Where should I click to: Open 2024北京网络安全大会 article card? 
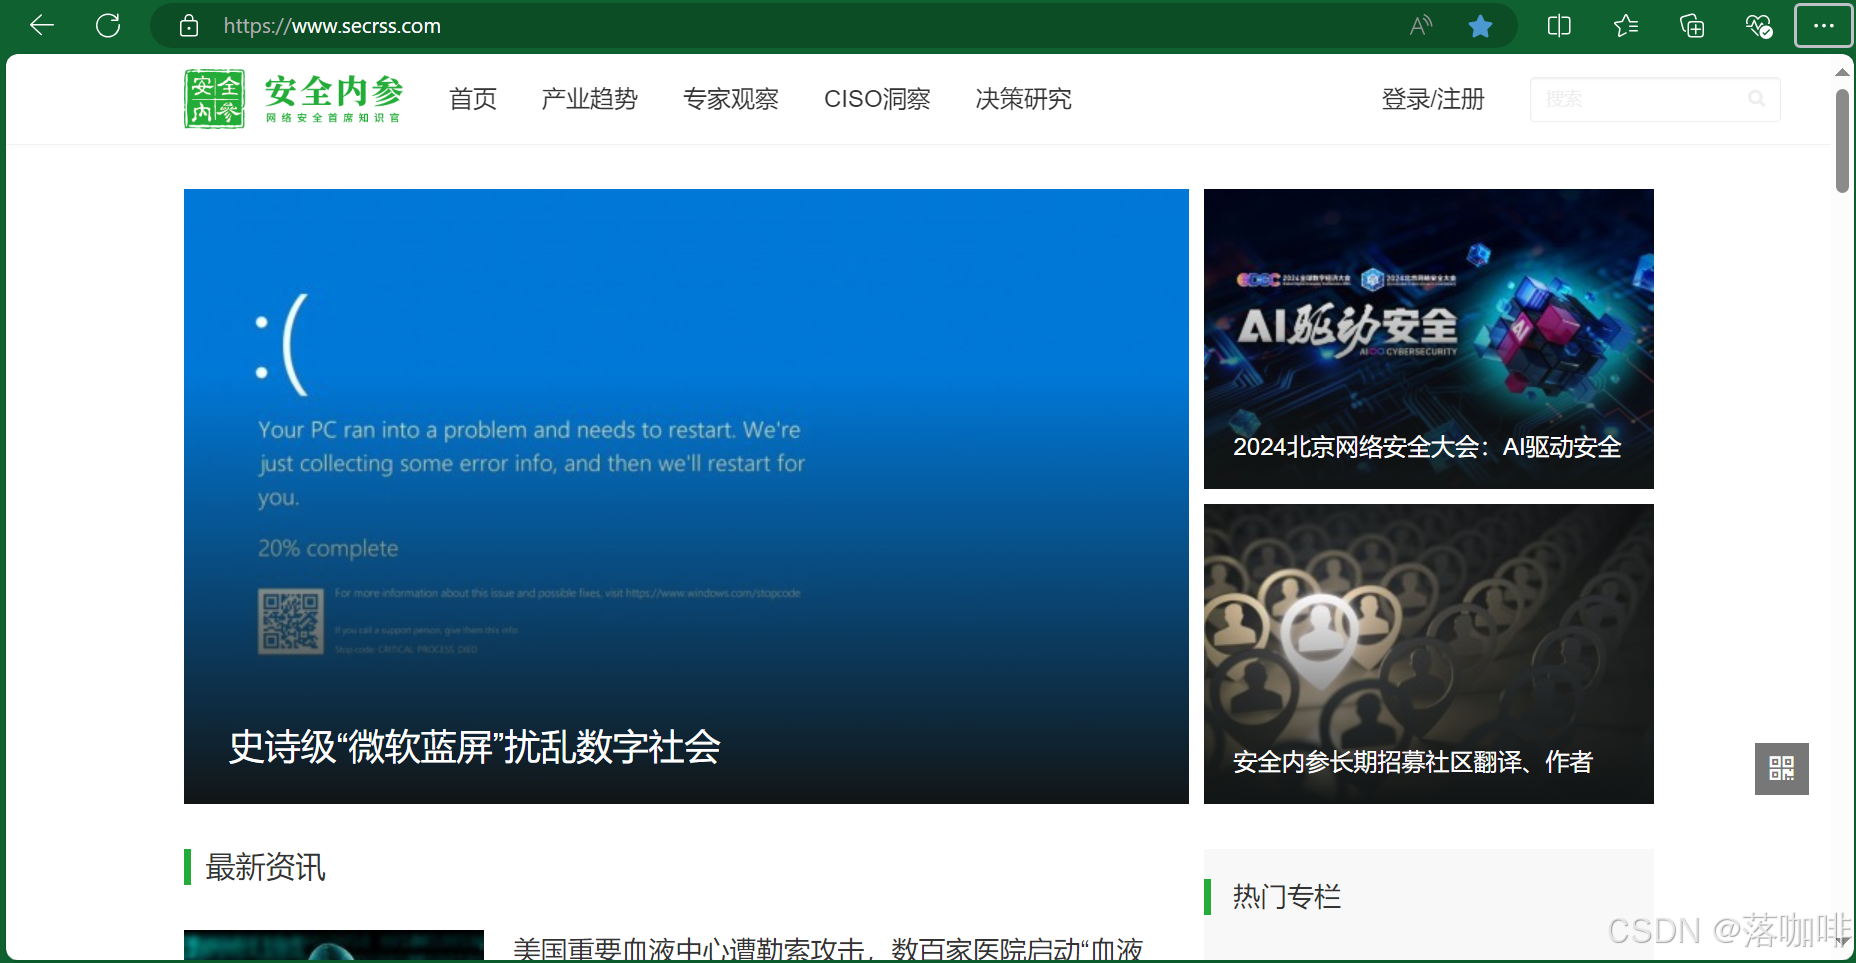pos(1429,339)
